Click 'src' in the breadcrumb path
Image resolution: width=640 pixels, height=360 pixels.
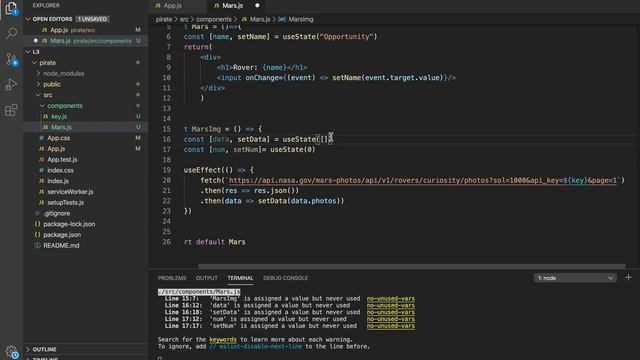[x=184, y=19]
